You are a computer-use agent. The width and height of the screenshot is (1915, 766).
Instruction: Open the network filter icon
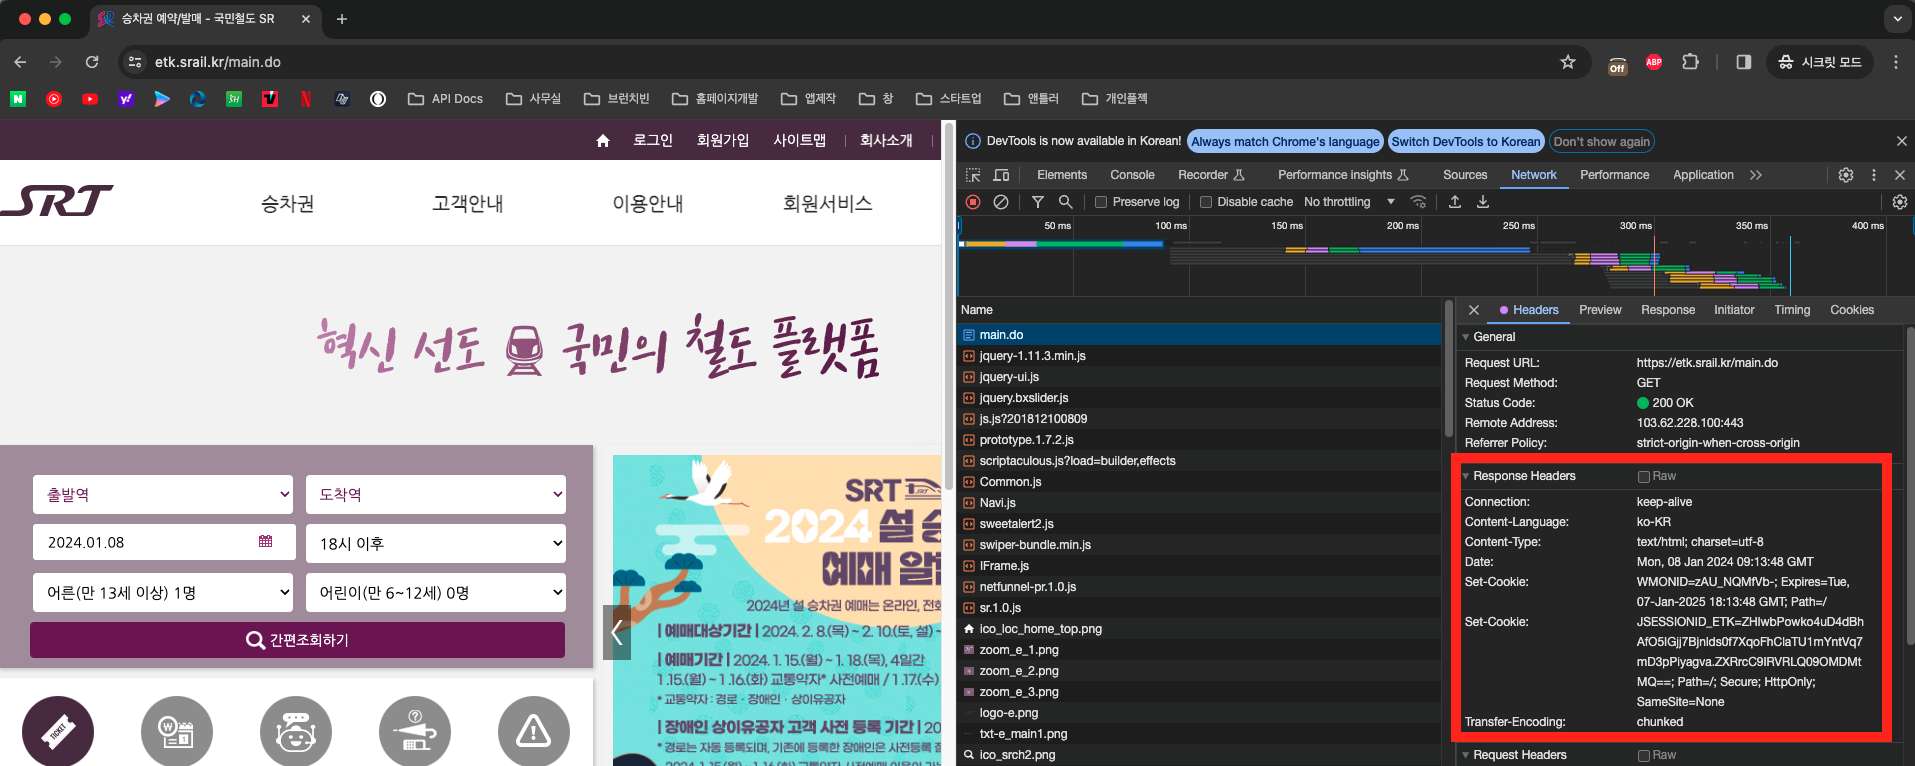point(1038,202)
